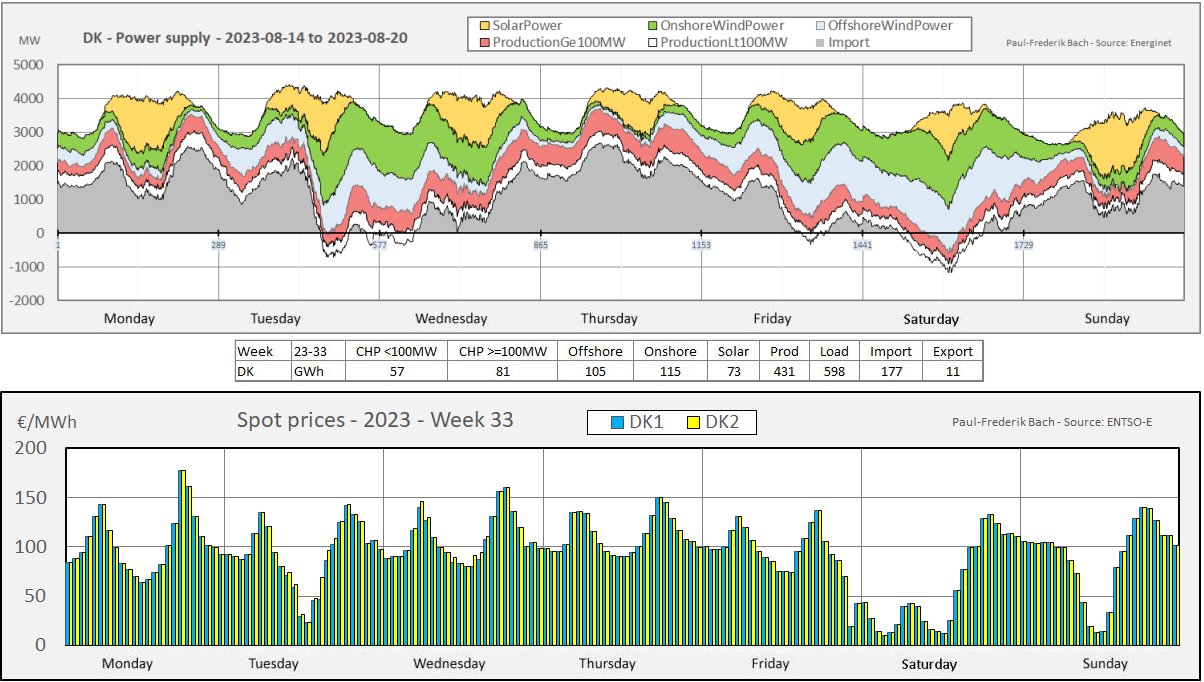Viewport: 1204px width, 682px height.
Task: Click the 289 marker on the power supply axis
Action: (218, 244)
